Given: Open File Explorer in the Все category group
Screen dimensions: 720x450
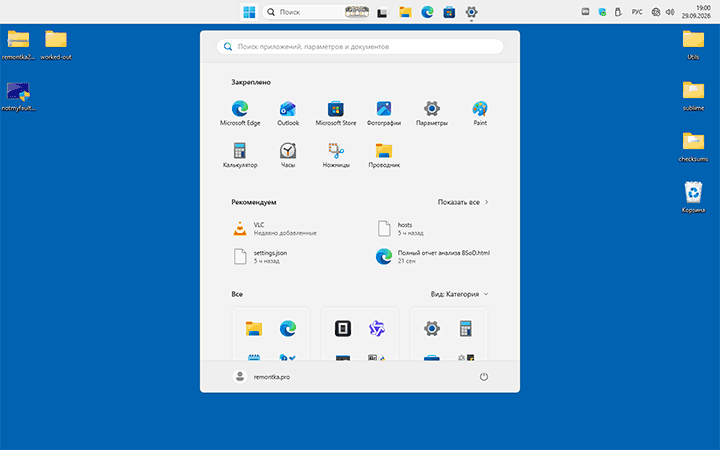Looking at the screenshot, I should tap(254, 329).
